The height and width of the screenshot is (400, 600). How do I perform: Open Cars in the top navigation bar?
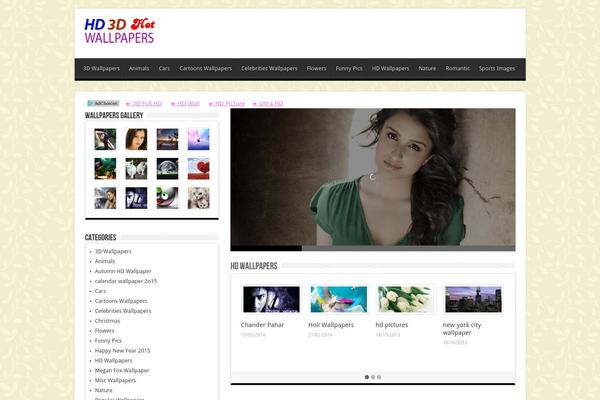[x=164, y=69]
